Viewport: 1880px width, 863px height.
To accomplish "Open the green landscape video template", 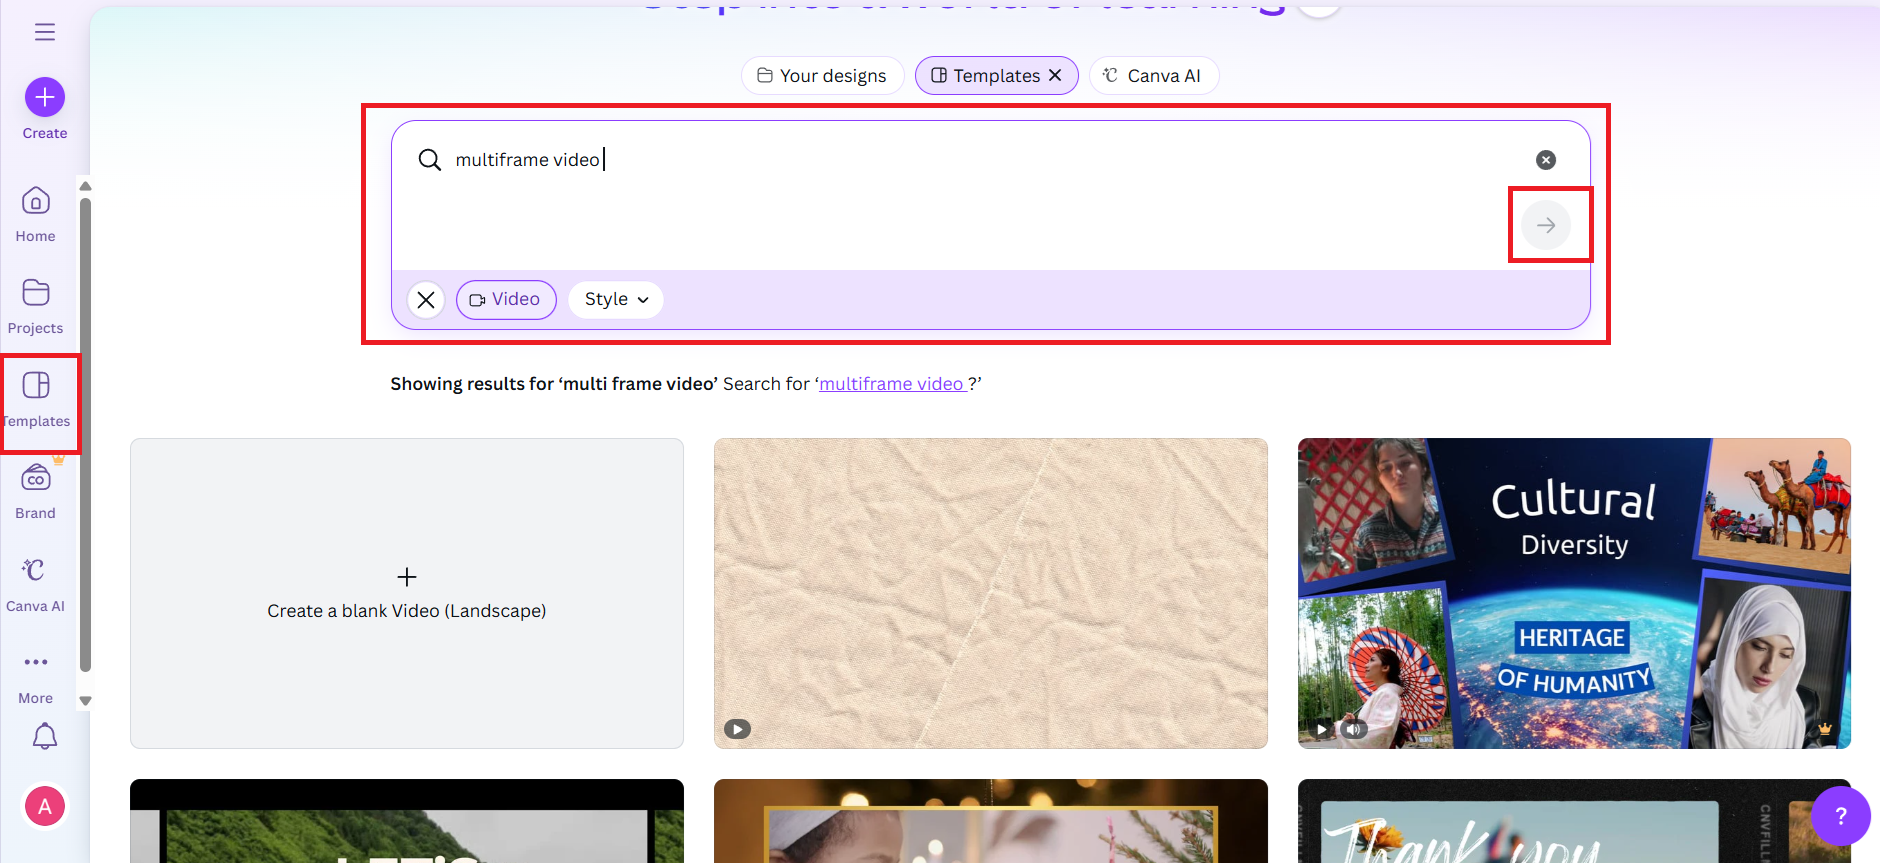I will tap(407, 821).
